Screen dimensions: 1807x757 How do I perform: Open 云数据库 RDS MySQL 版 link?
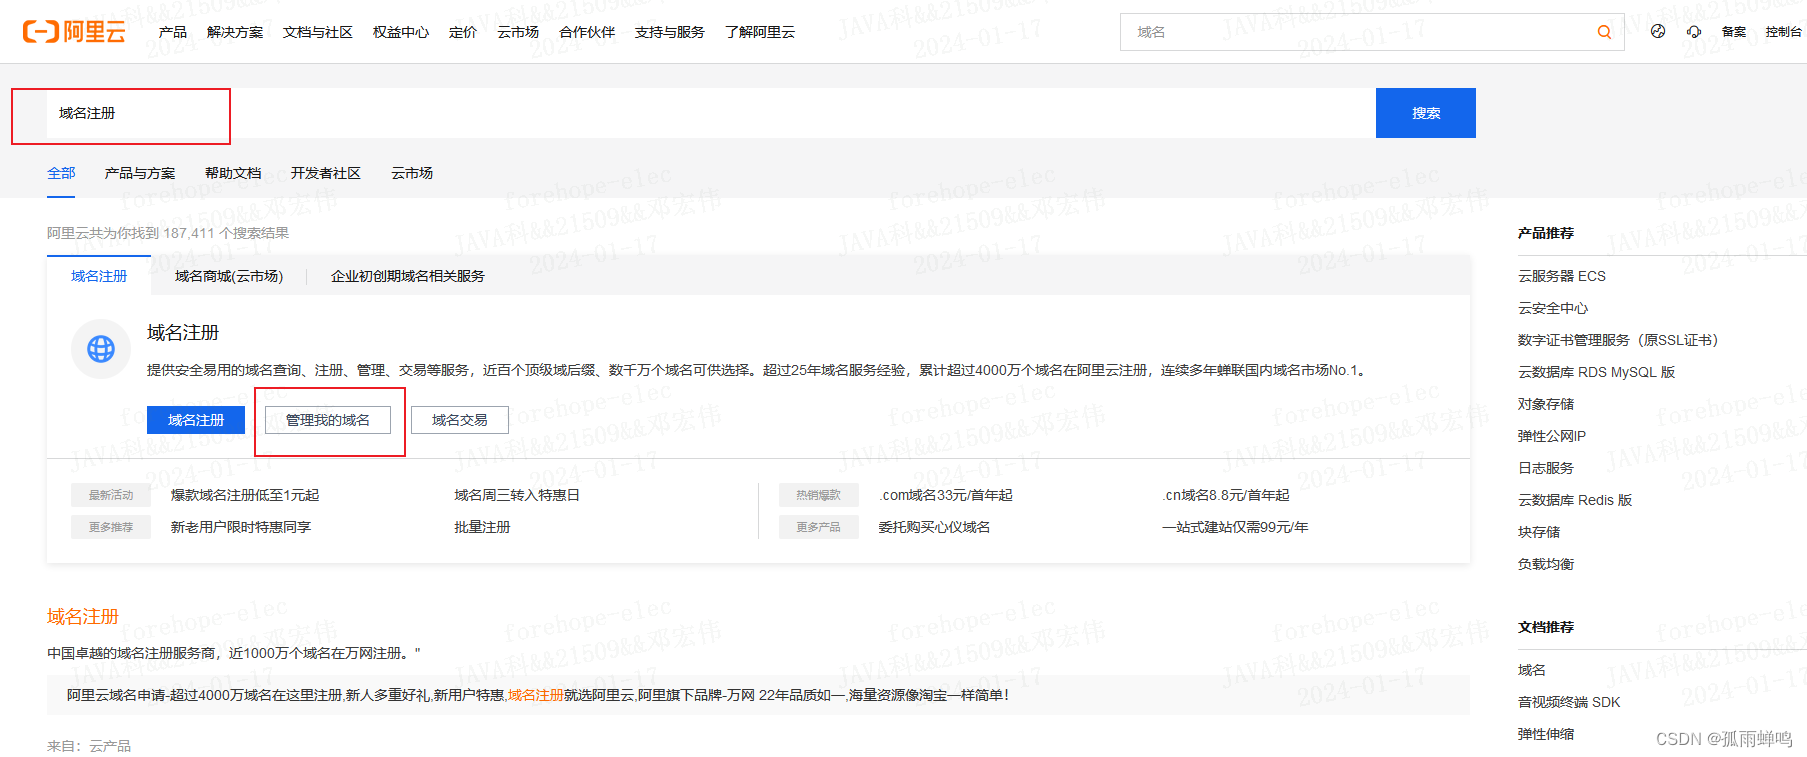pos(1597,372)
